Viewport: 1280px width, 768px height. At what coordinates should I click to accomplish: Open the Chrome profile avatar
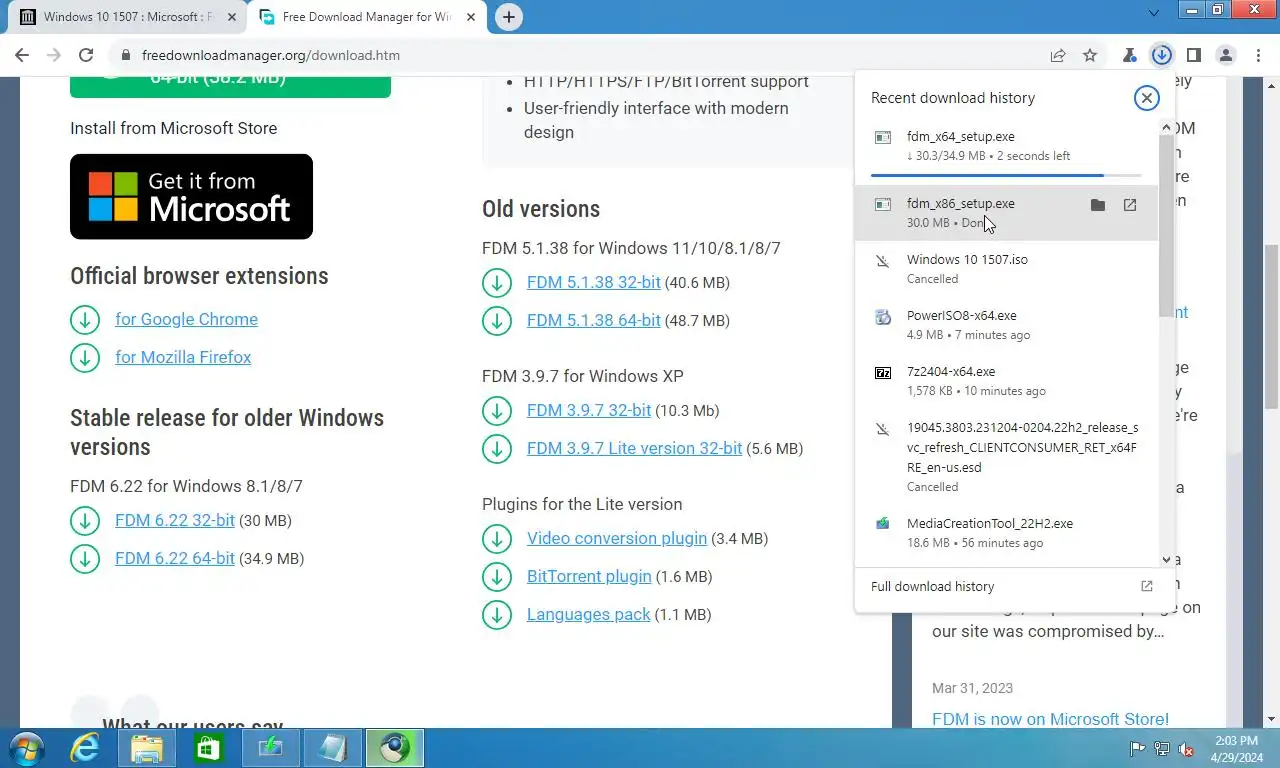point(1226,55)
